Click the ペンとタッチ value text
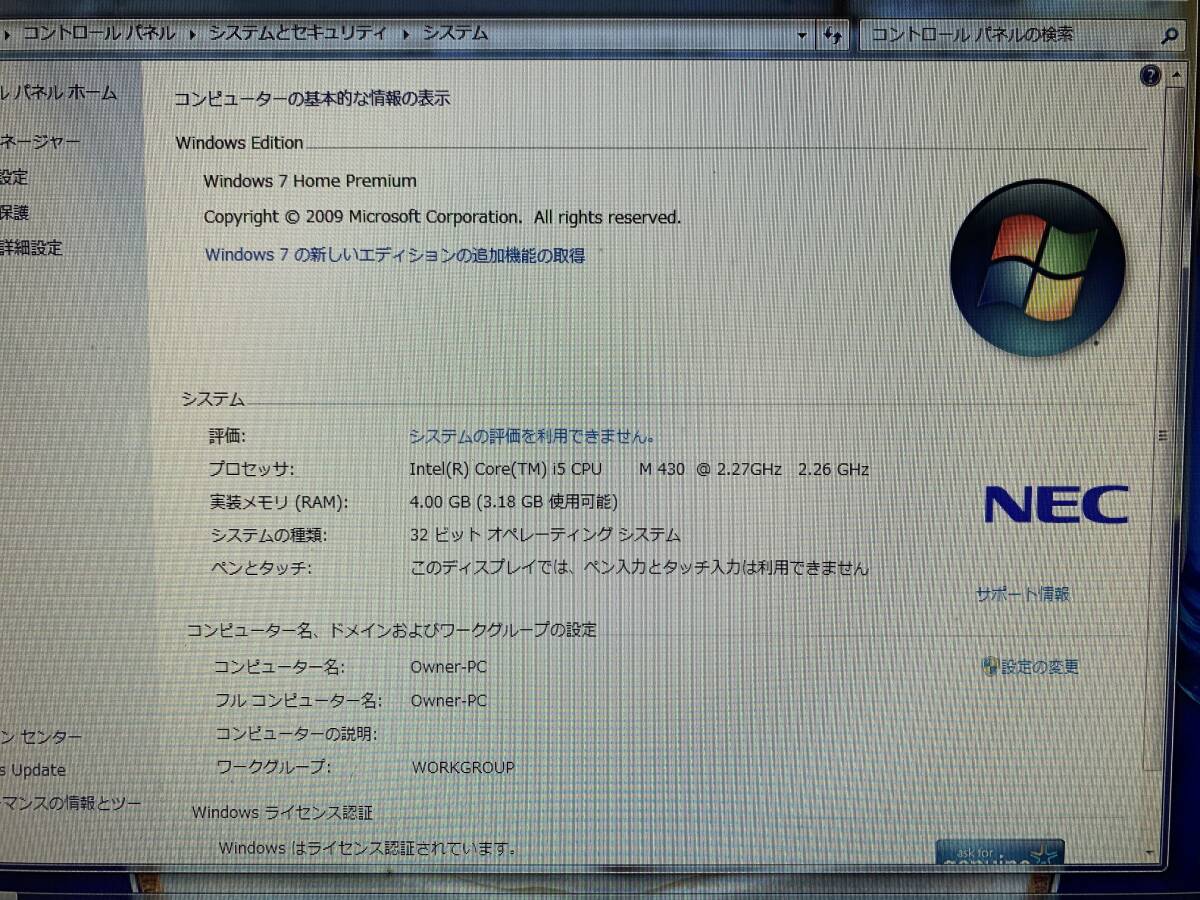Viewport: 1200px width, 900px height. [639, 568]
